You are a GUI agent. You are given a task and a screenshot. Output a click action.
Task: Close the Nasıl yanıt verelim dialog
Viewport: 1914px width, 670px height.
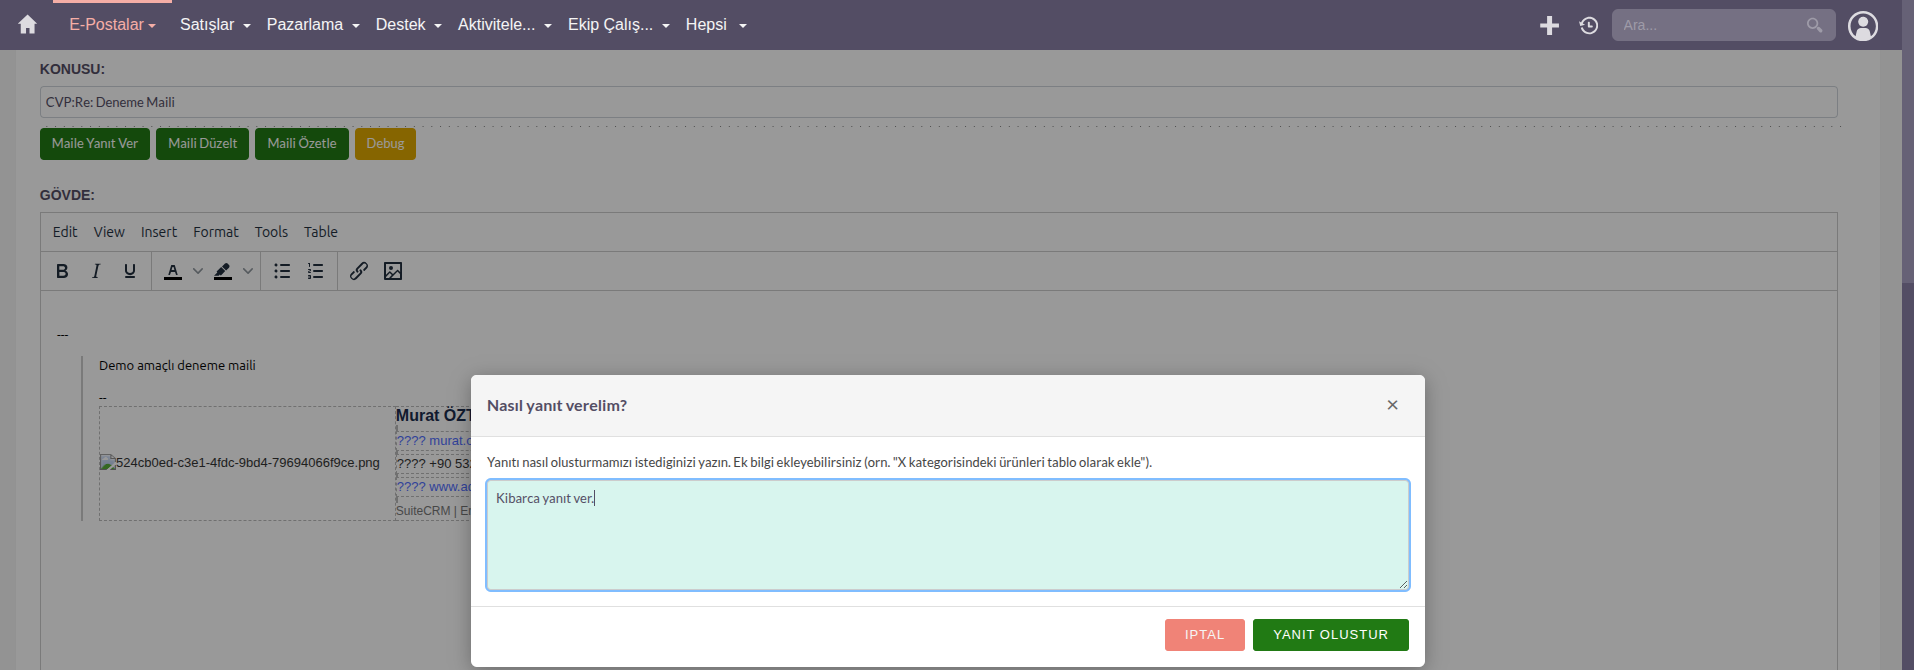1392,405
